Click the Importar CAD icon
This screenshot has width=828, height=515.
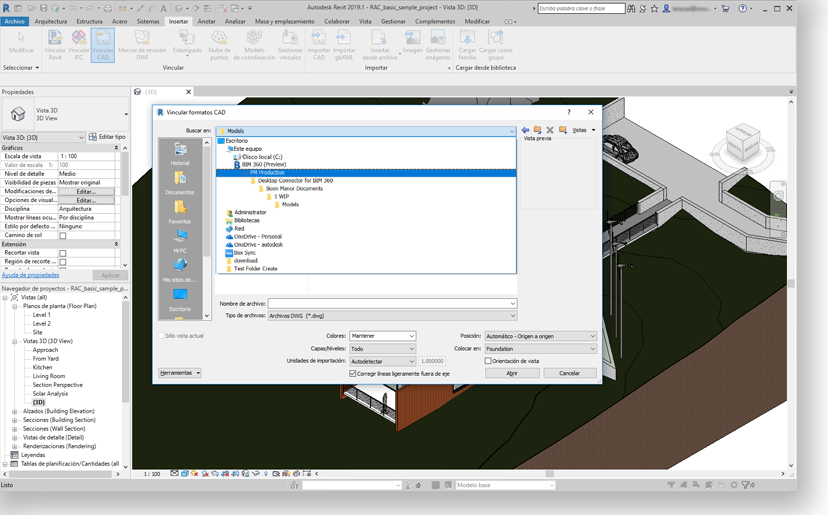tap(319, 44)
